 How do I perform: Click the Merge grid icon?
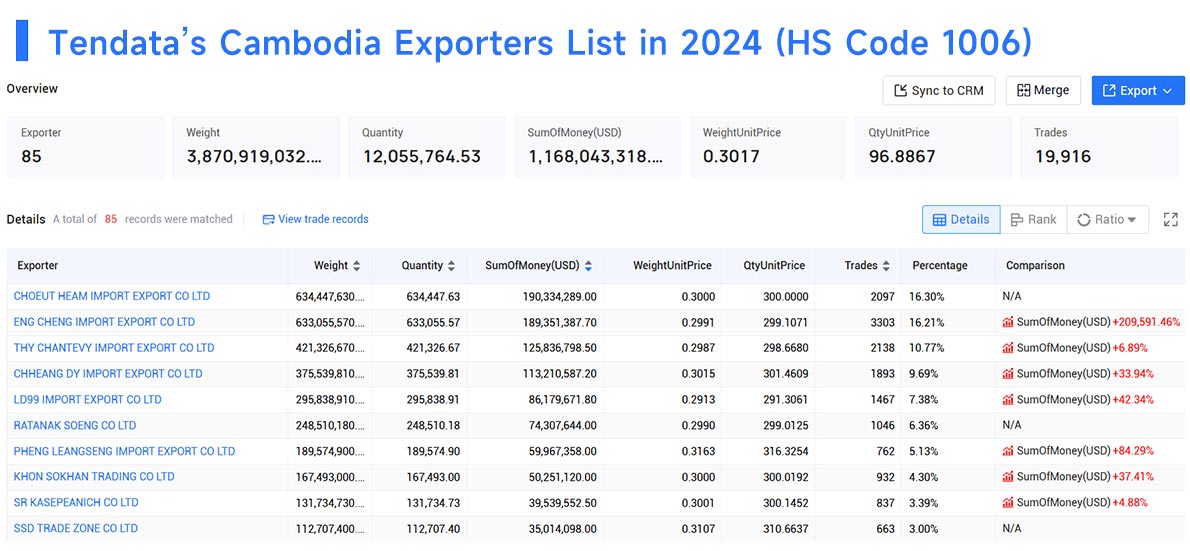[x=1024, y=90]
